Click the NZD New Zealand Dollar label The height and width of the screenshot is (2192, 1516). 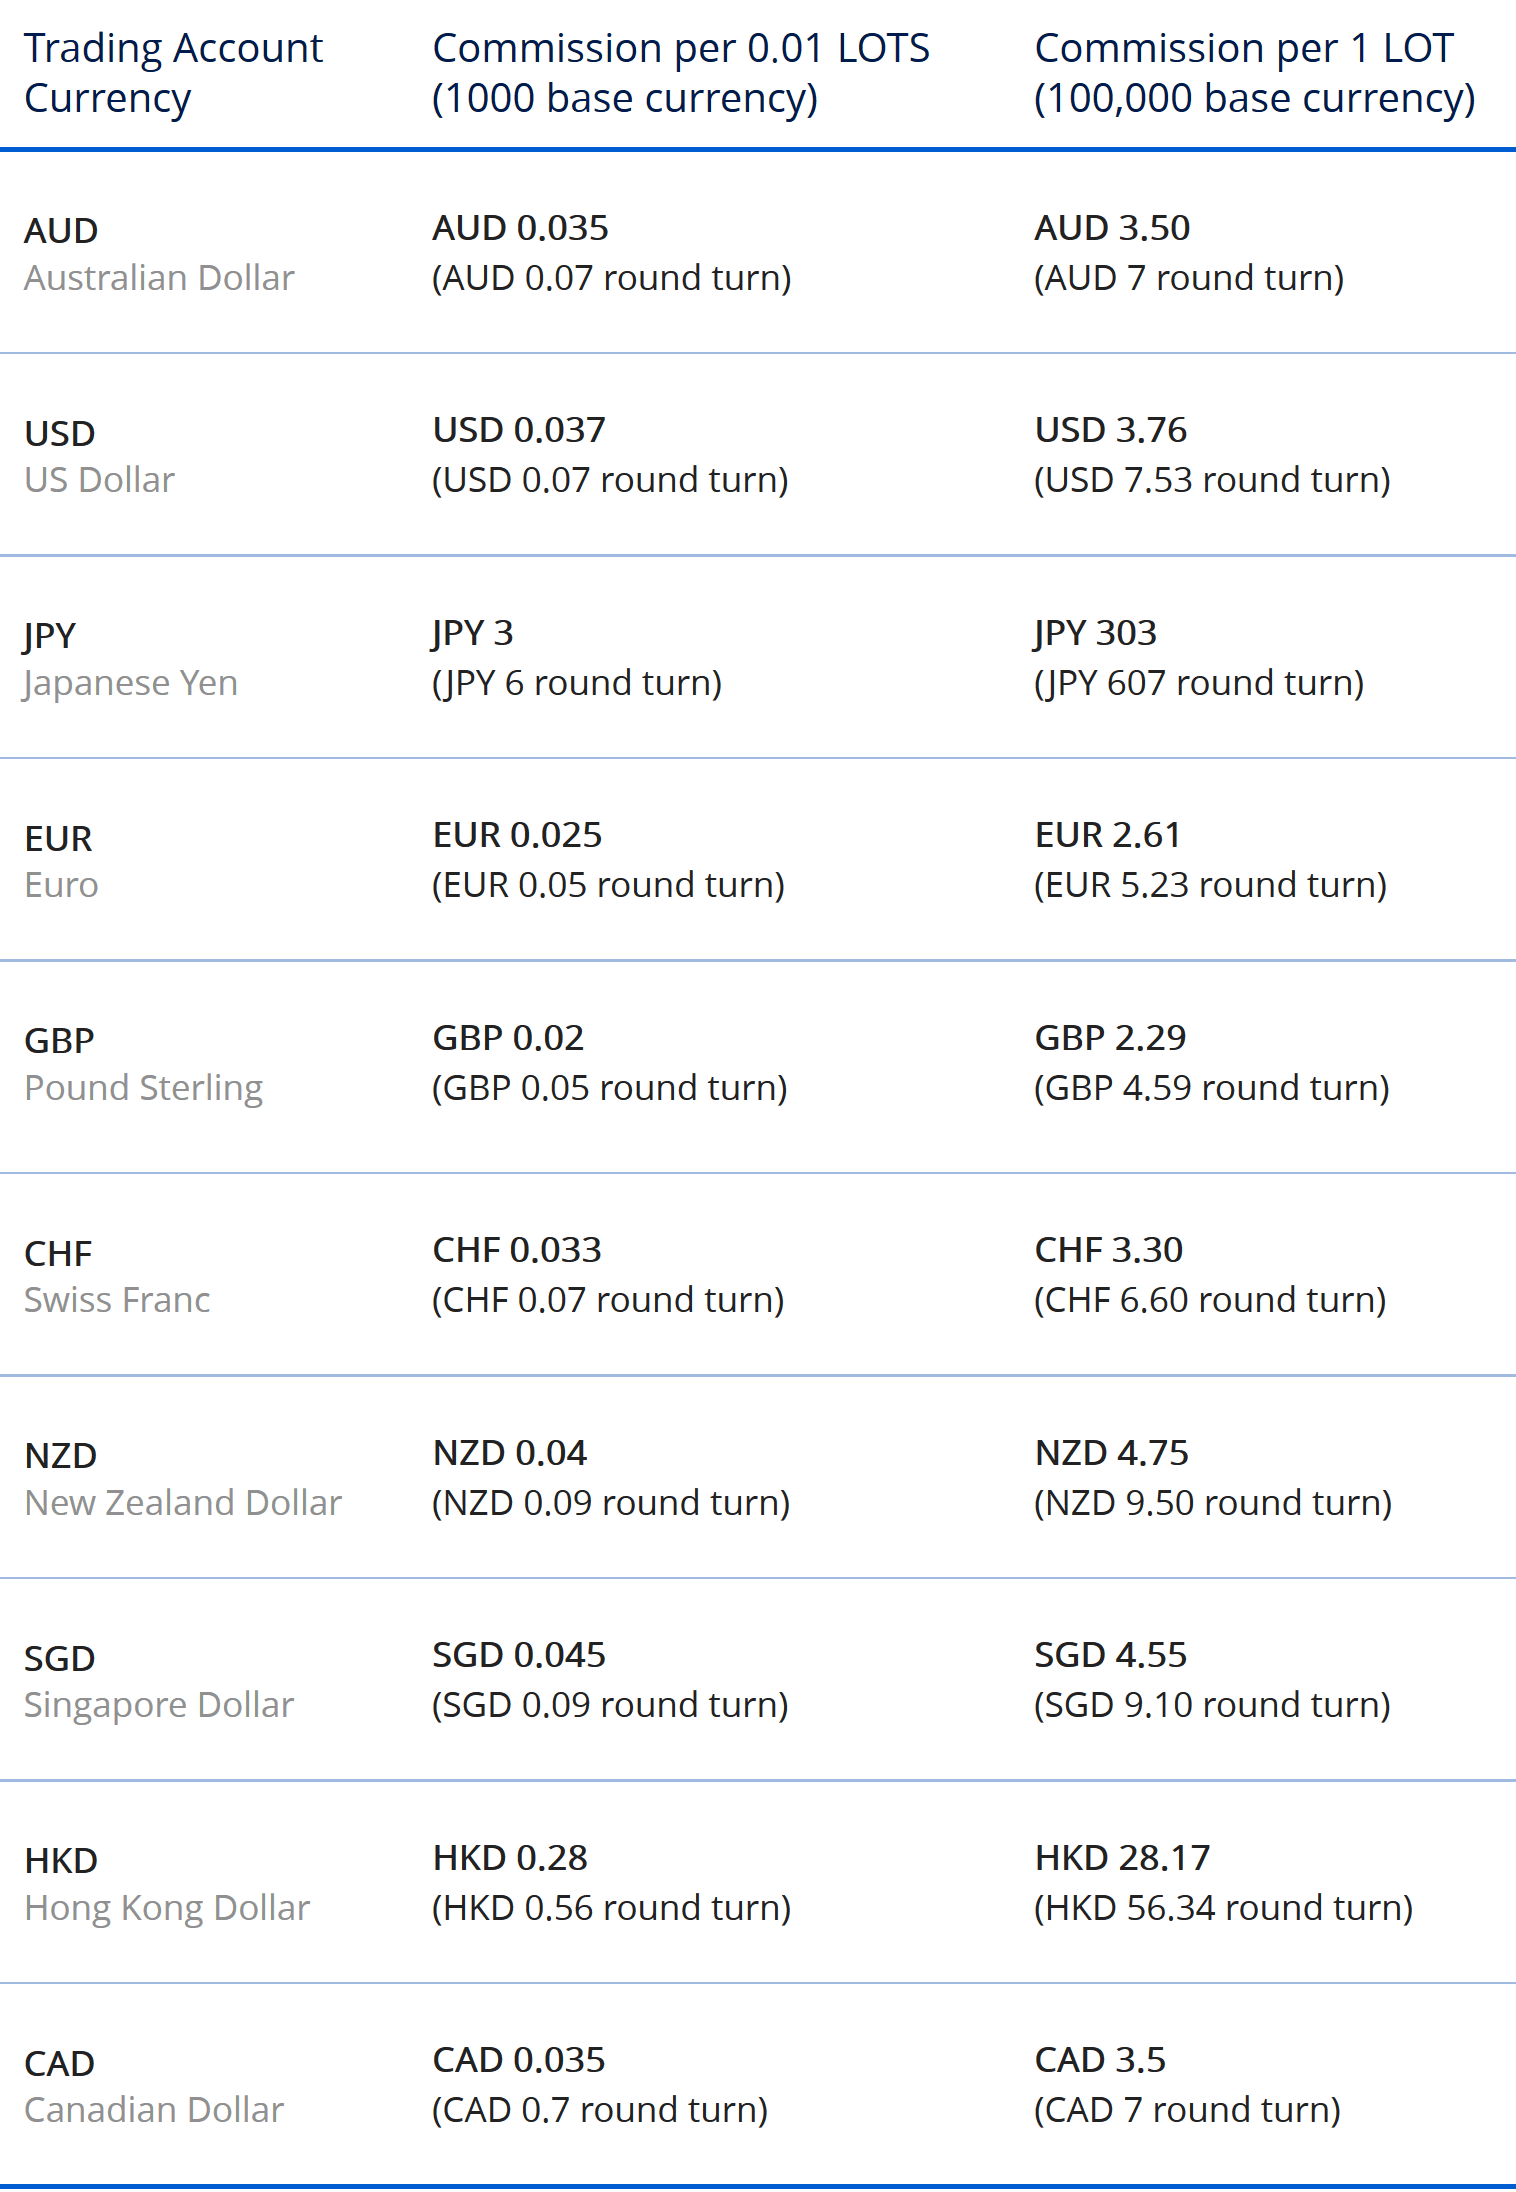tap(183, 1479)
